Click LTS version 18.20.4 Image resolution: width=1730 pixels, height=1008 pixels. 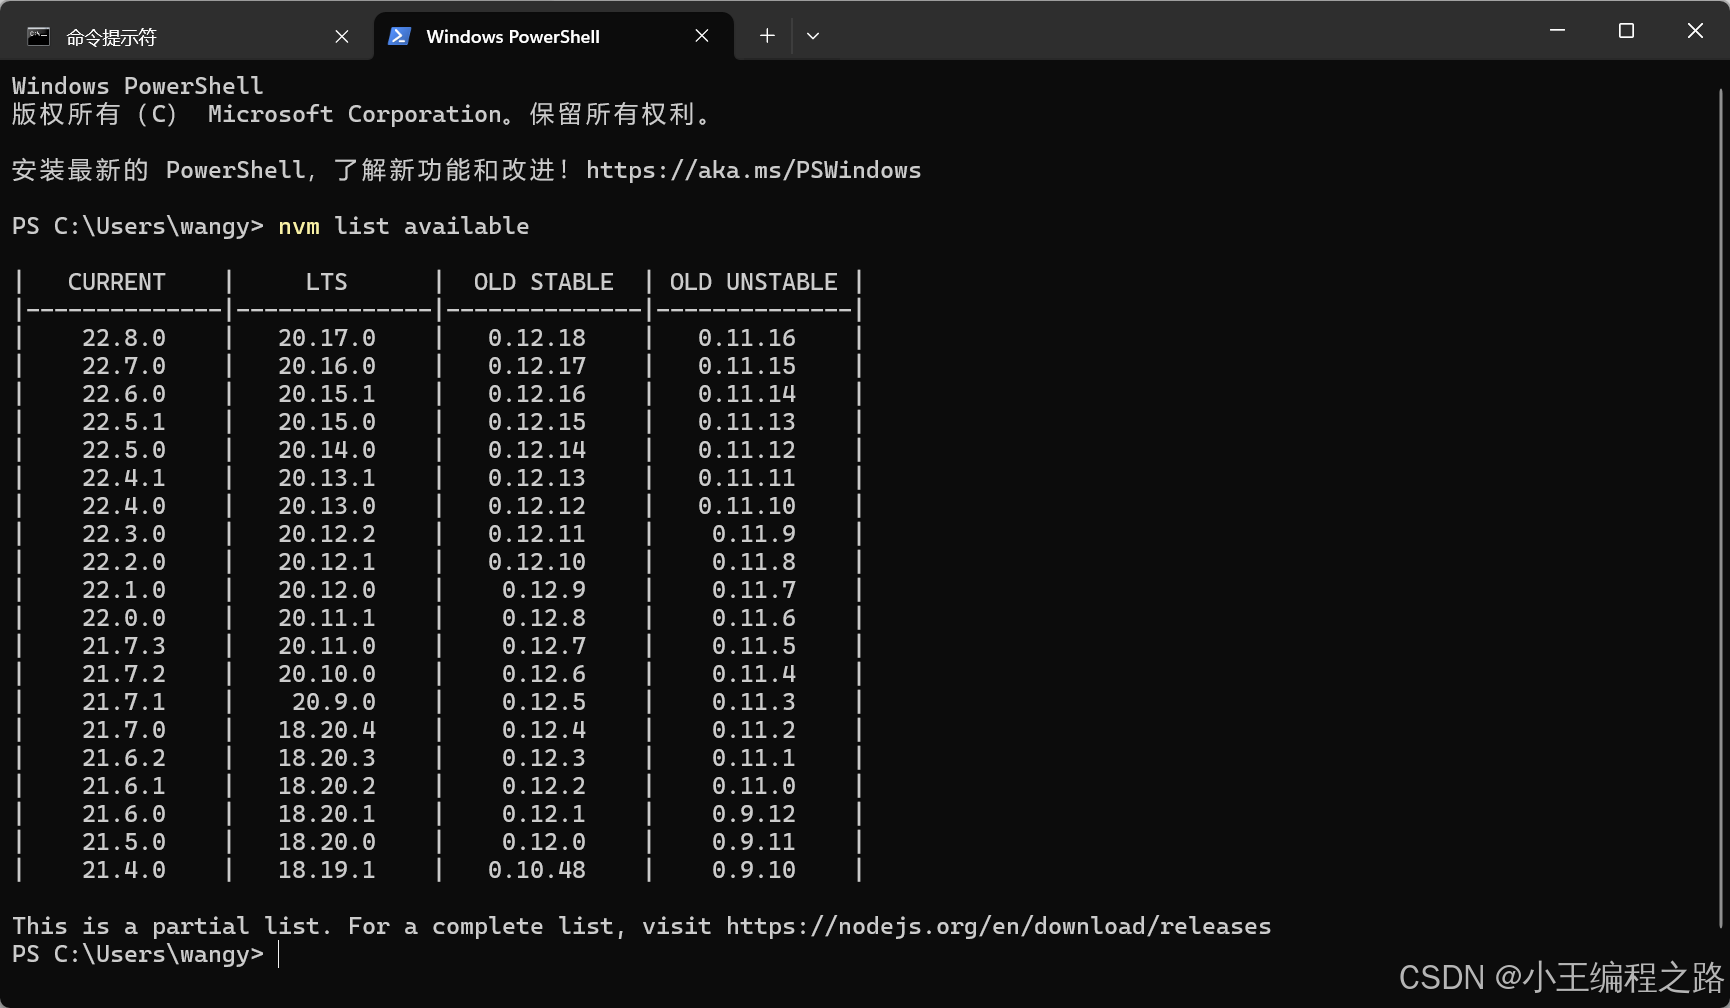tap(327, 730)
